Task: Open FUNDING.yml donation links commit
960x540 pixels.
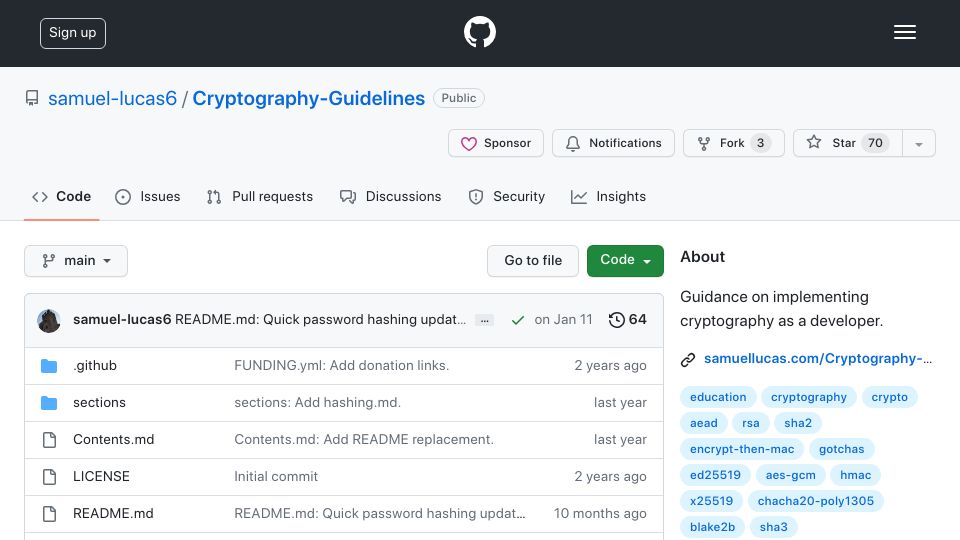Action: (x=342, y=366)
